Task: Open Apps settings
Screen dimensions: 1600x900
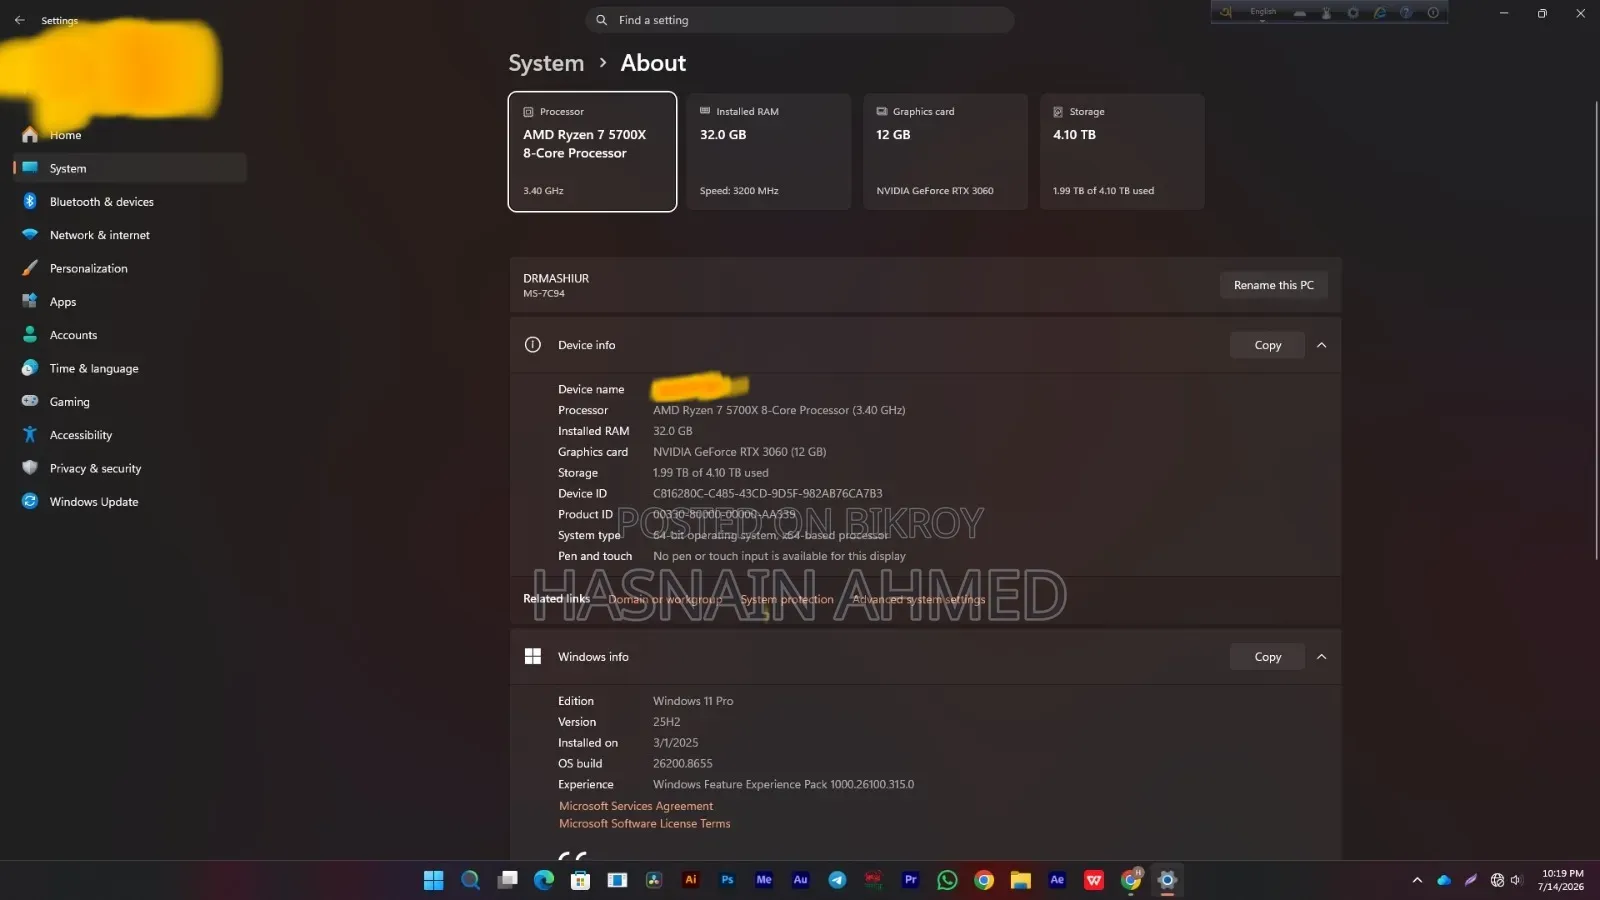Action: click(x=130, y=301)
